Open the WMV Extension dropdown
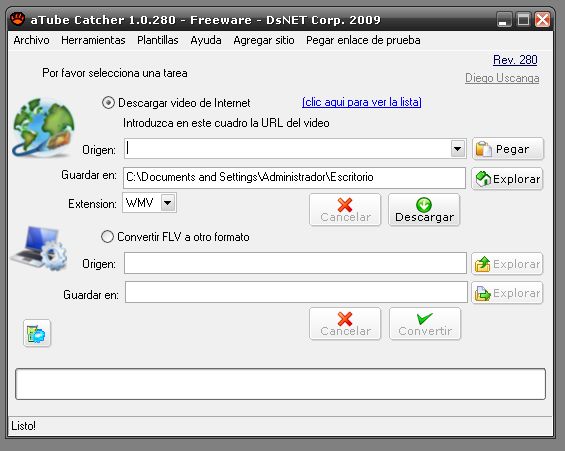The width and height of the screenshot is (565, 451). [168, 203]
